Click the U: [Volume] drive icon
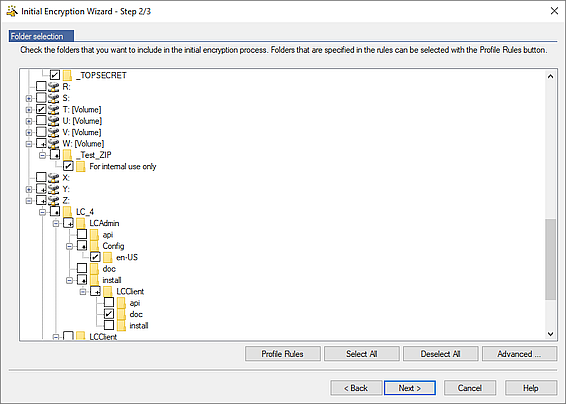Image resolution: width=566 pixels, height=404 pixels. pyautogui.click(x=54, y=121)
